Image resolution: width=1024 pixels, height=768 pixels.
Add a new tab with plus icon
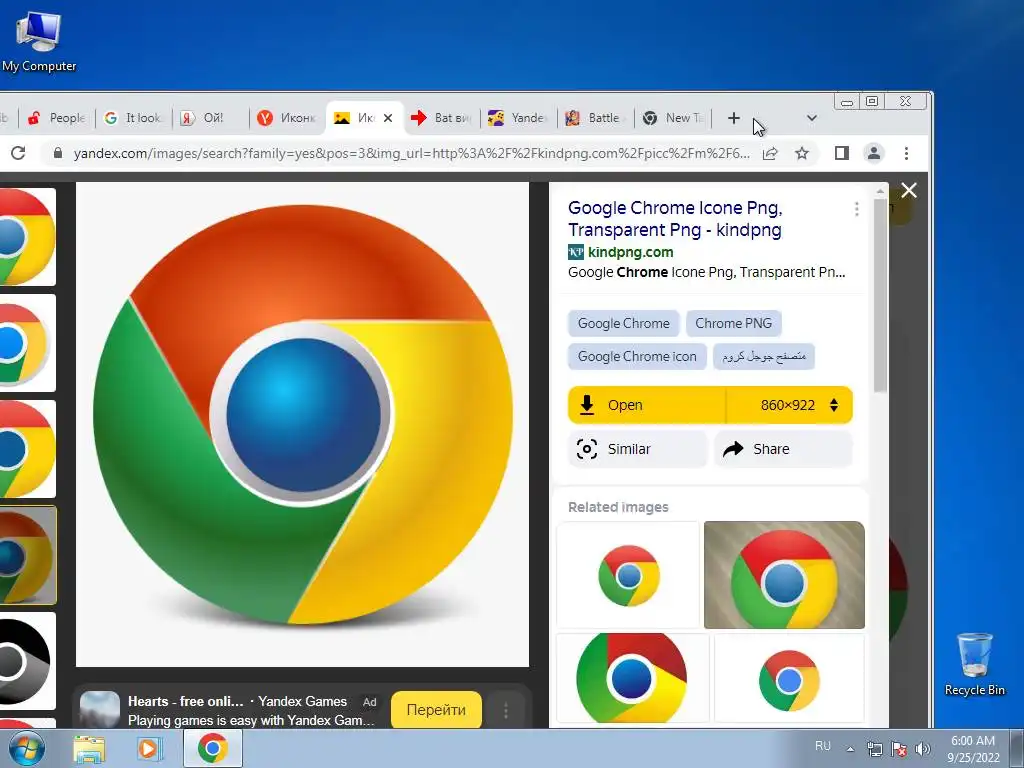click(733, 118)
